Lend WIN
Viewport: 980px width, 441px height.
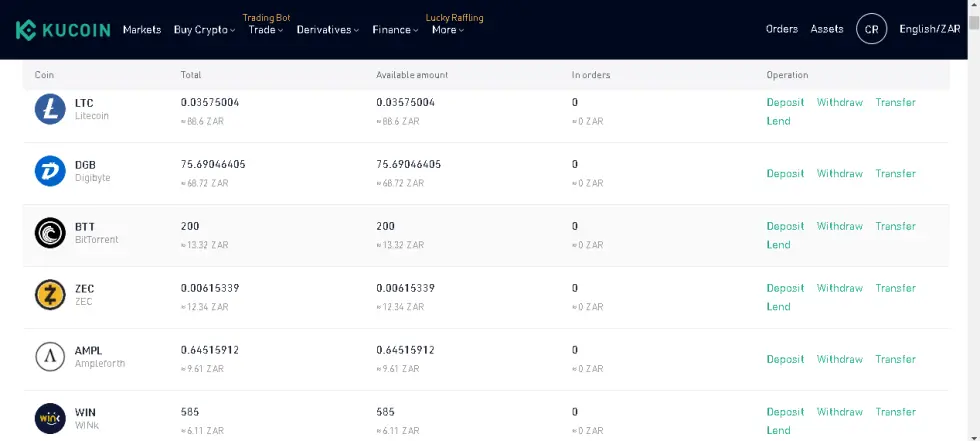click(778, 430)
